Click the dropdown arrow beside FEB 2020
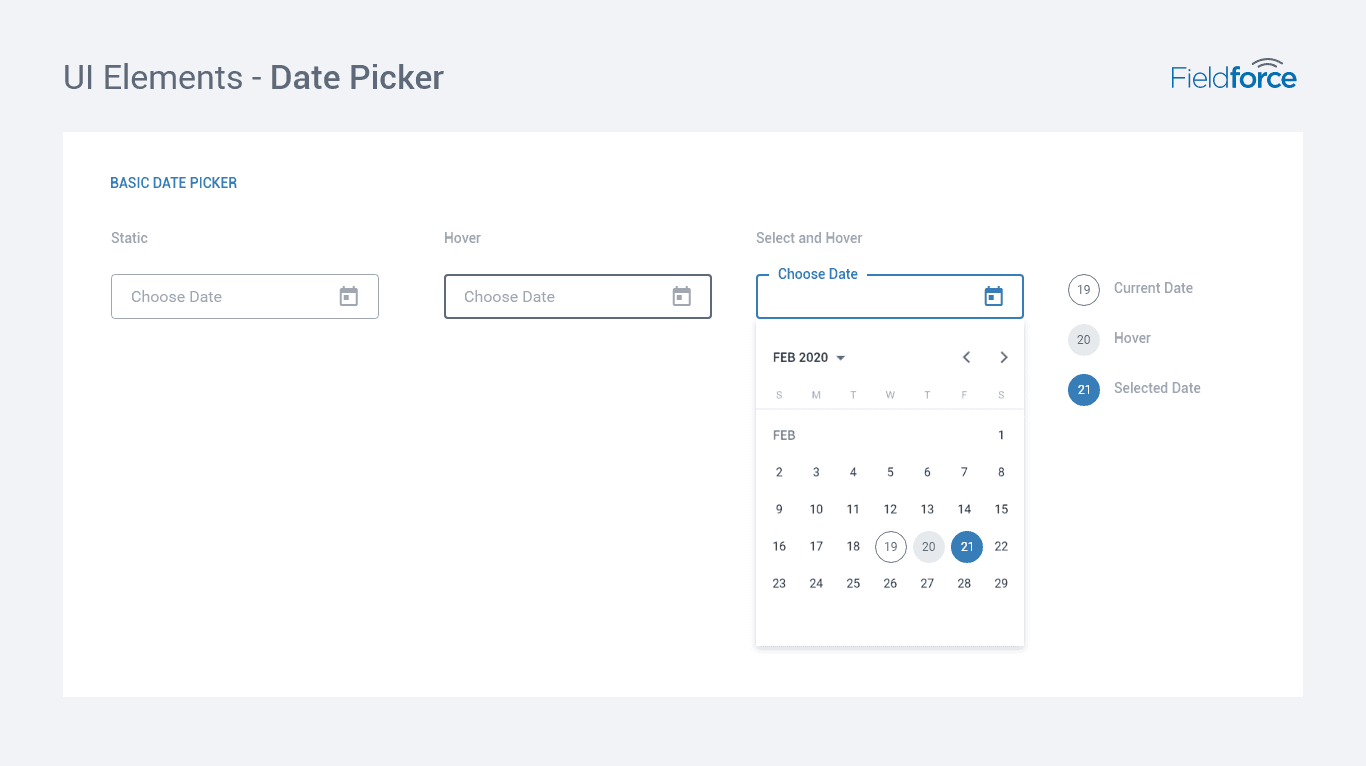This screenshot has width=1366, height=766. (840, 358)
